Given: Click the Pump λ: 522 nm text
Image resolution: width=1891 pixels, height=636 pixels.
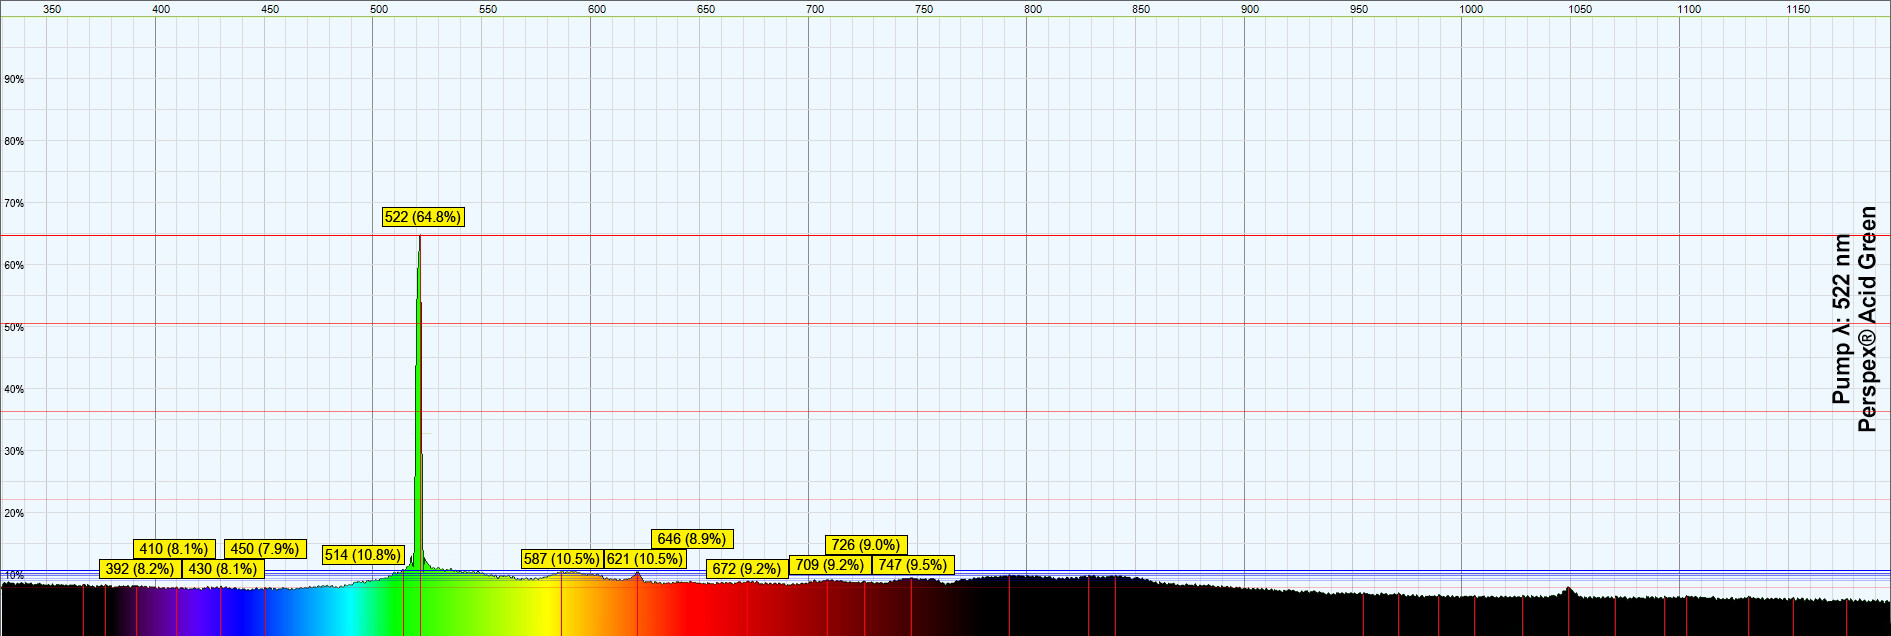Looking at the screenshot, I should pyautogui.click(x=1841, y=319).
